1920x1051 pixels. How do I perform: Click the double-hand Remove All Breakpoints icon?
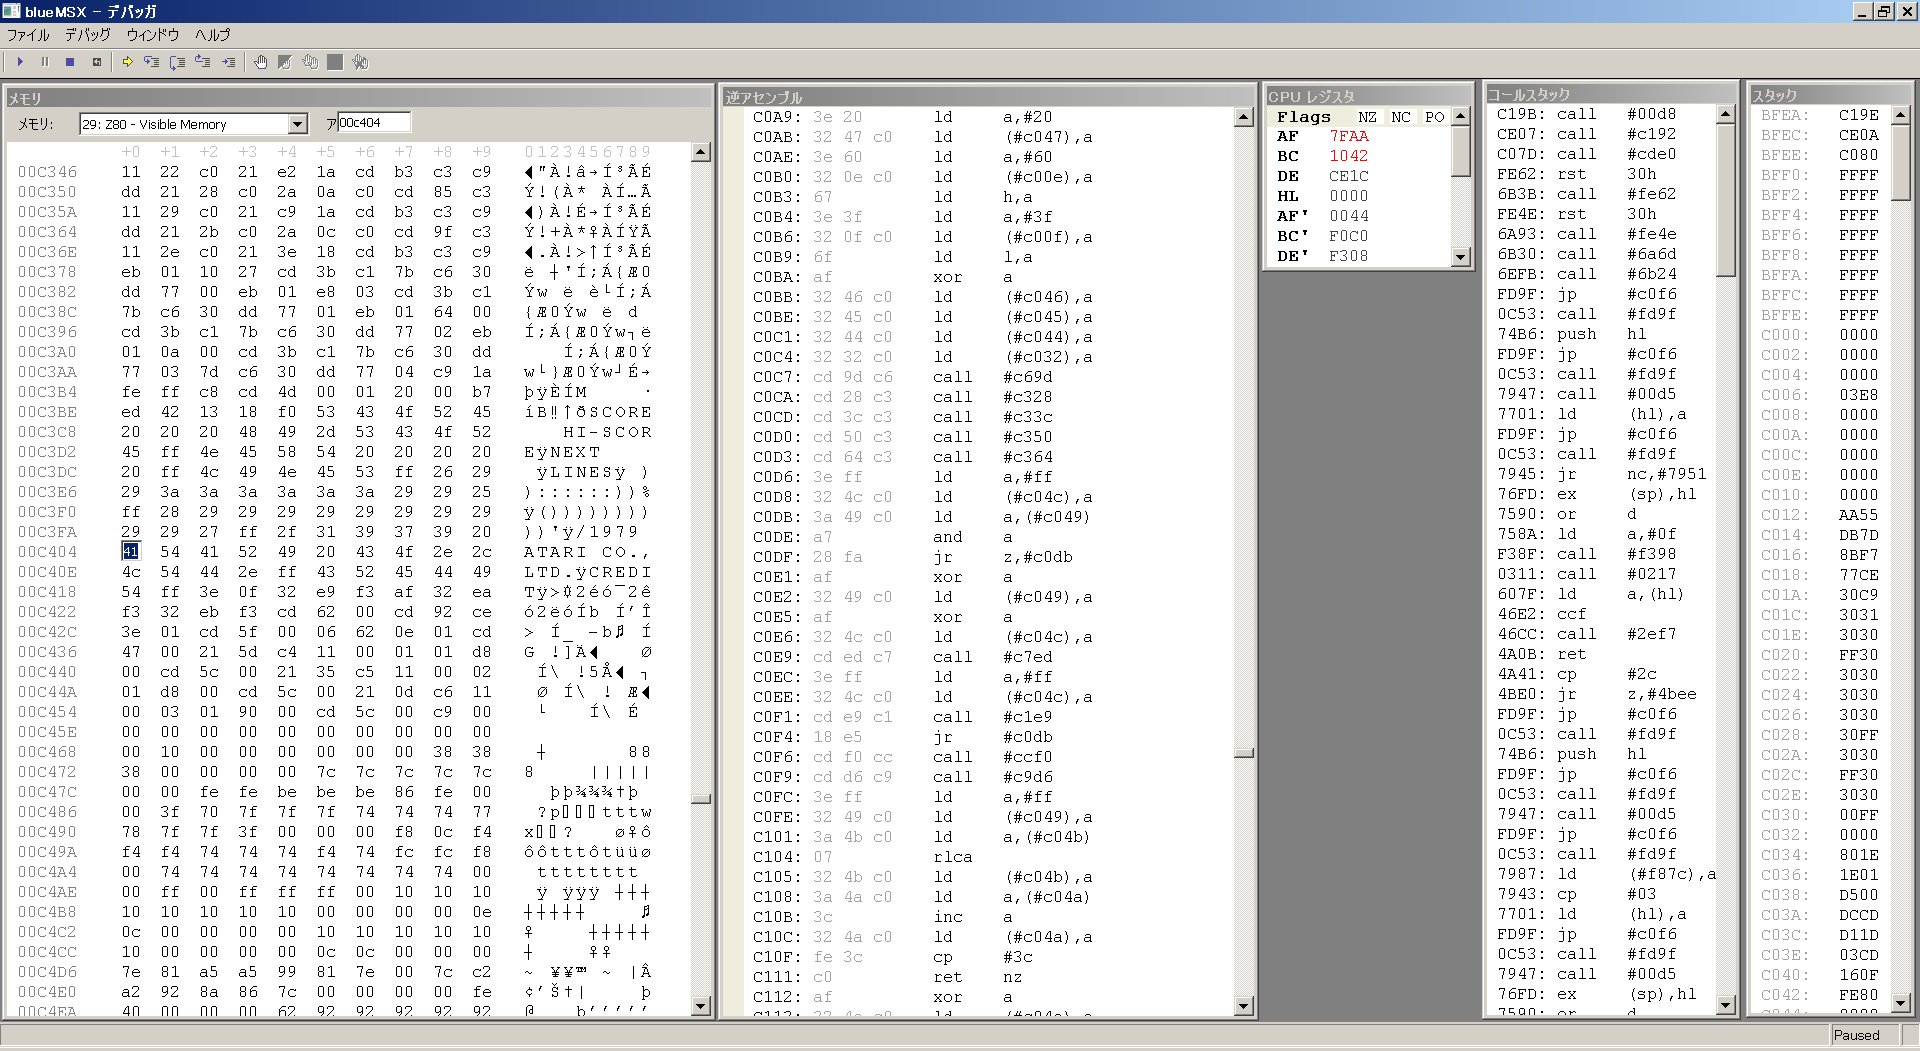(310, 62)
